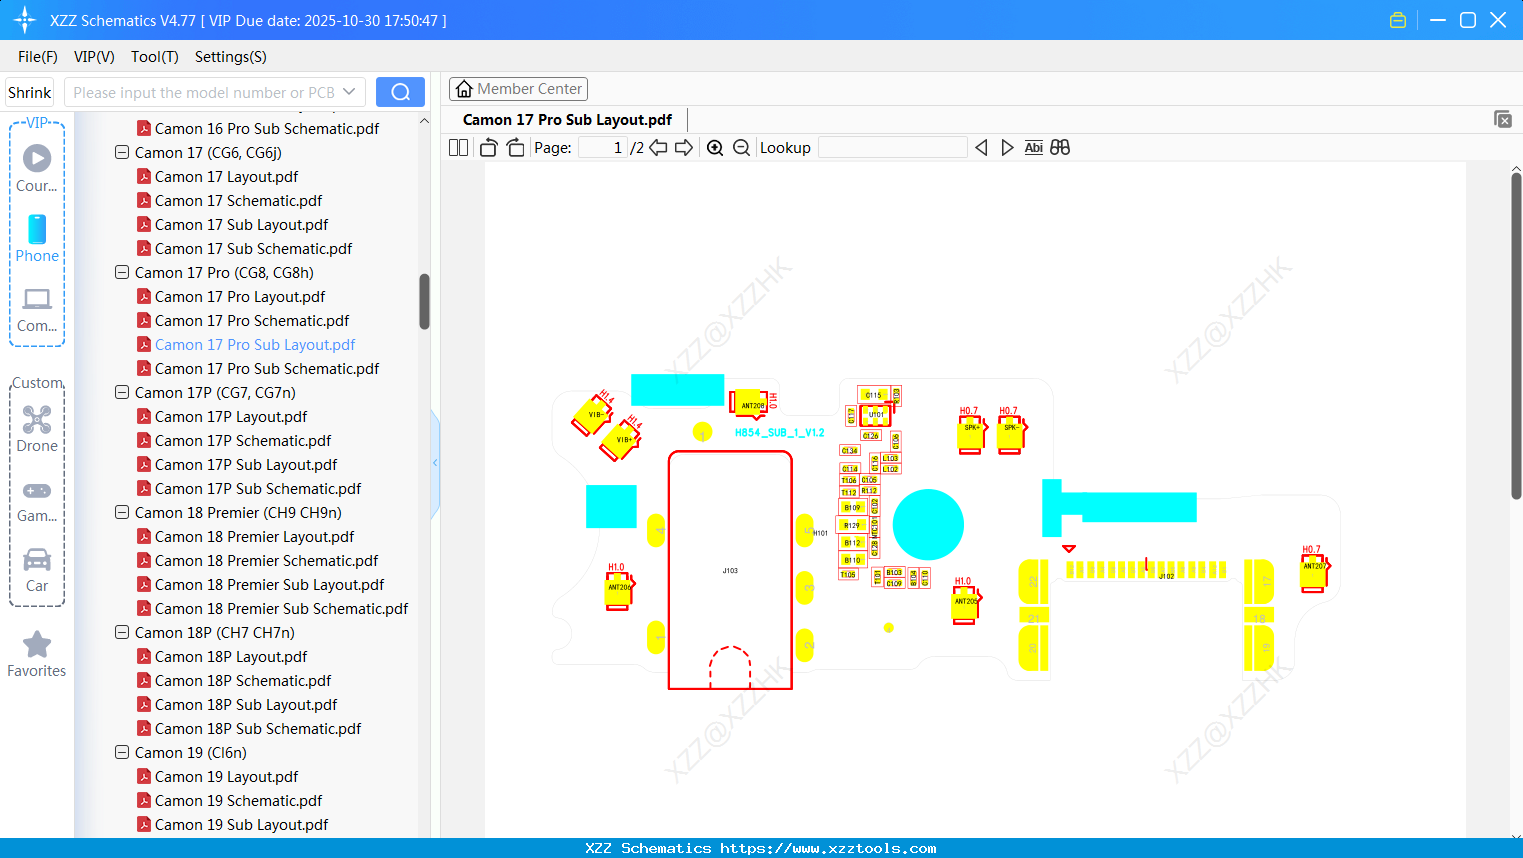Open the VIP(V) menu
The width and height of the screenshot is (1523, 858).
(94, 57)
